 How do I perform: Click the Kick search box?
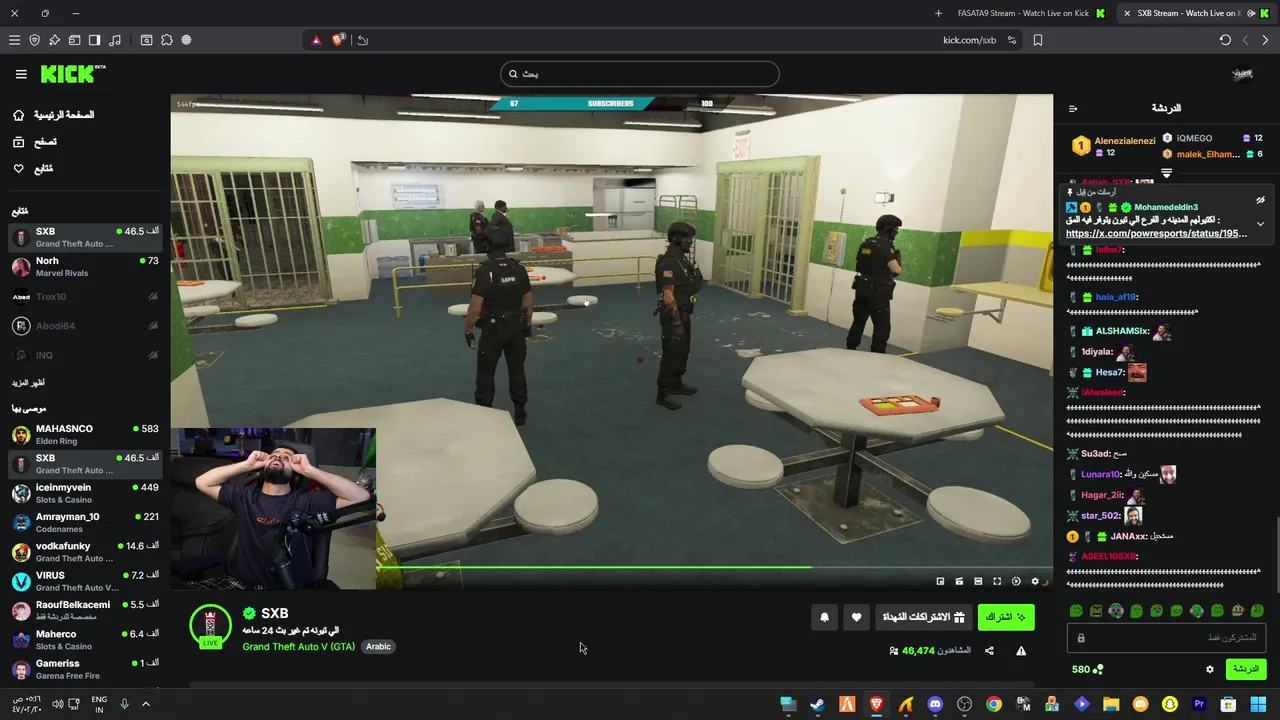(639, 74)
